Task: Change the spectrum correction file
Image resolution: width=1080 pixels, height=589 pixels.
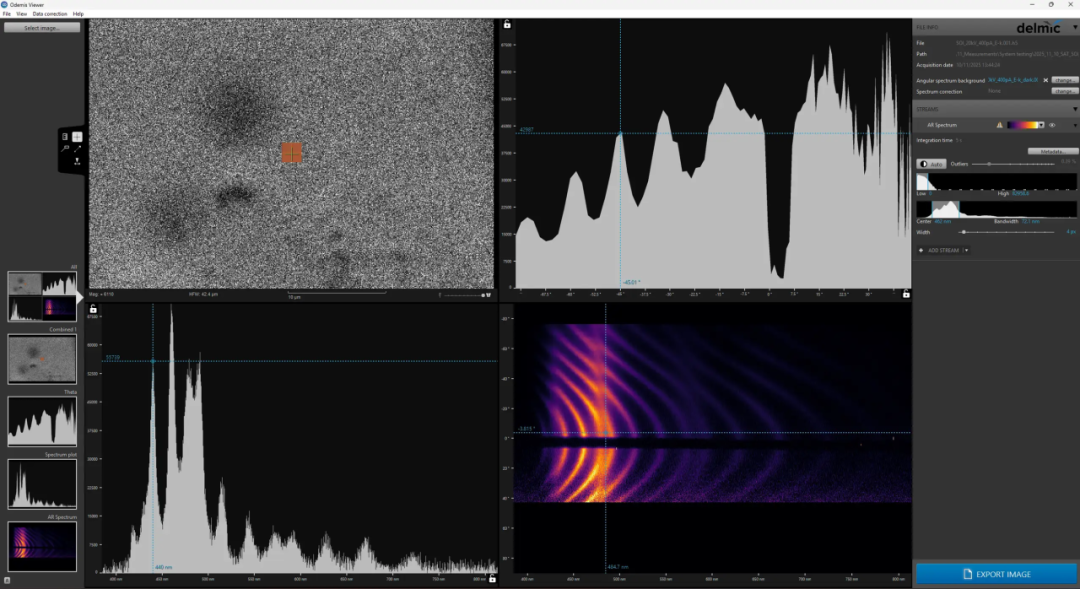Action: click(1065, 91)
